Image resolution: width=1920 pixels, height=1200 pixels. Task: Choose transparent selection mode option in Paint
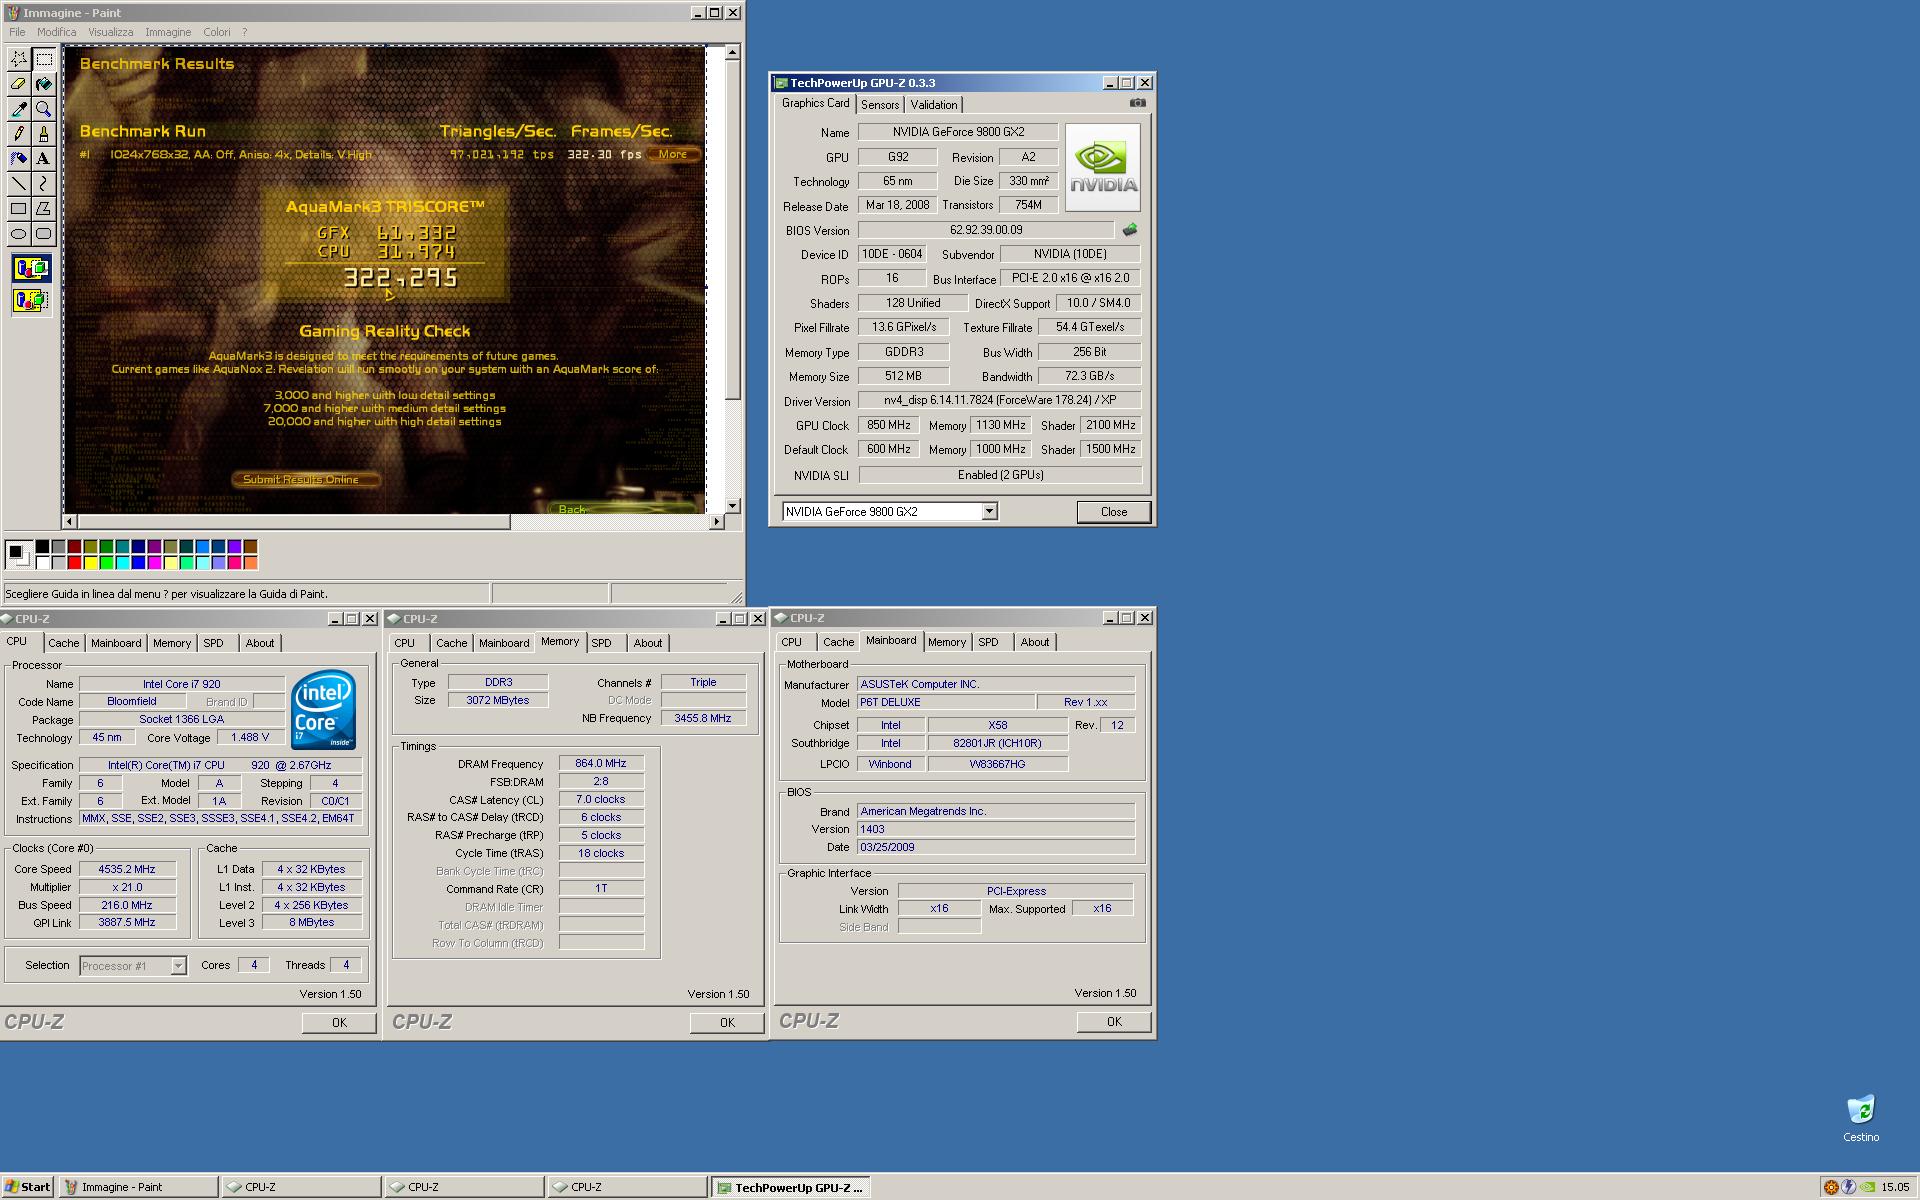[x=31, y=299]
